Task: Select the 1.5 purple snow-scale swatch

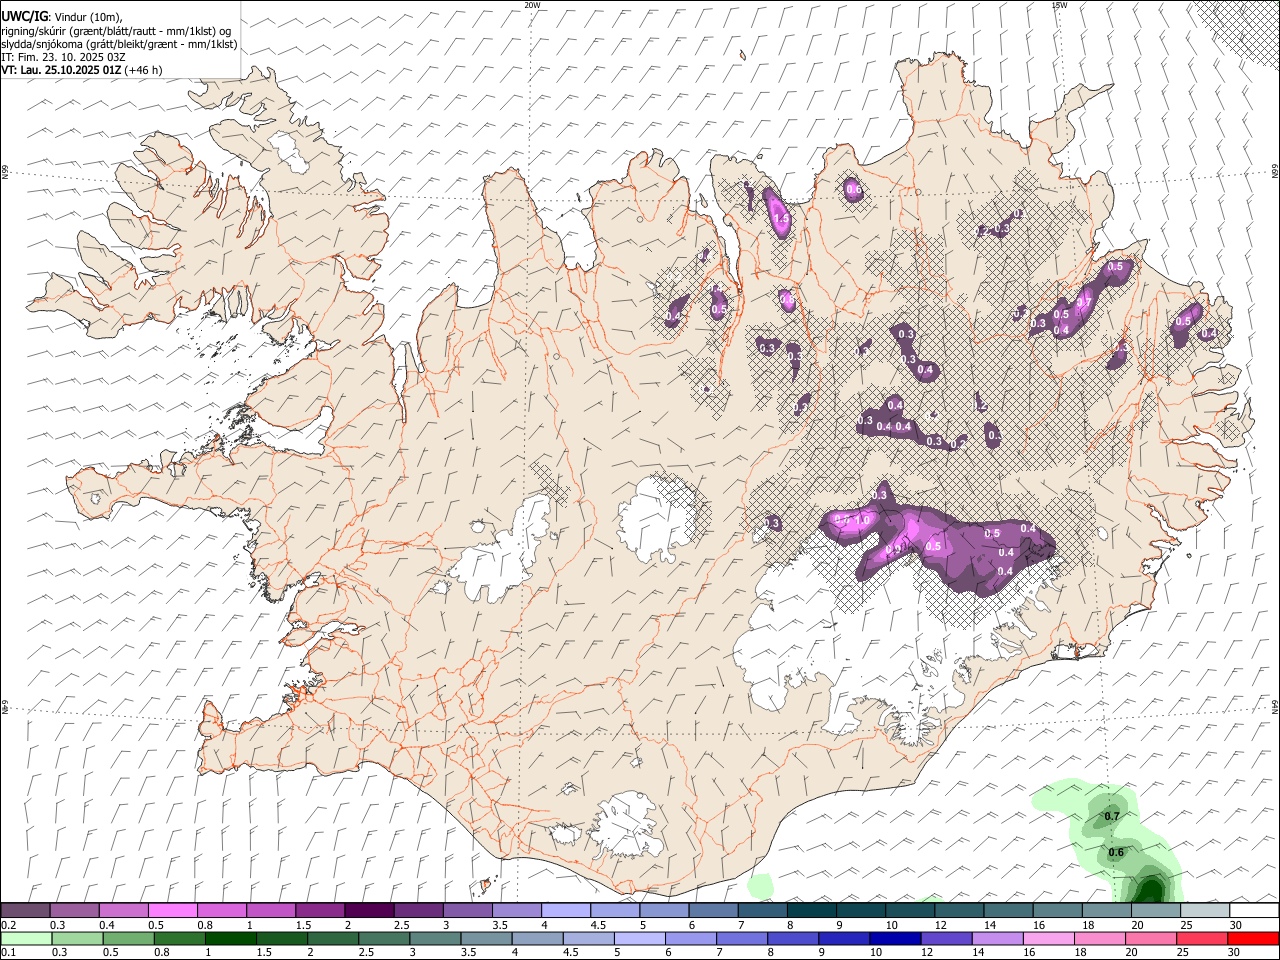Action: click(319, 911)
